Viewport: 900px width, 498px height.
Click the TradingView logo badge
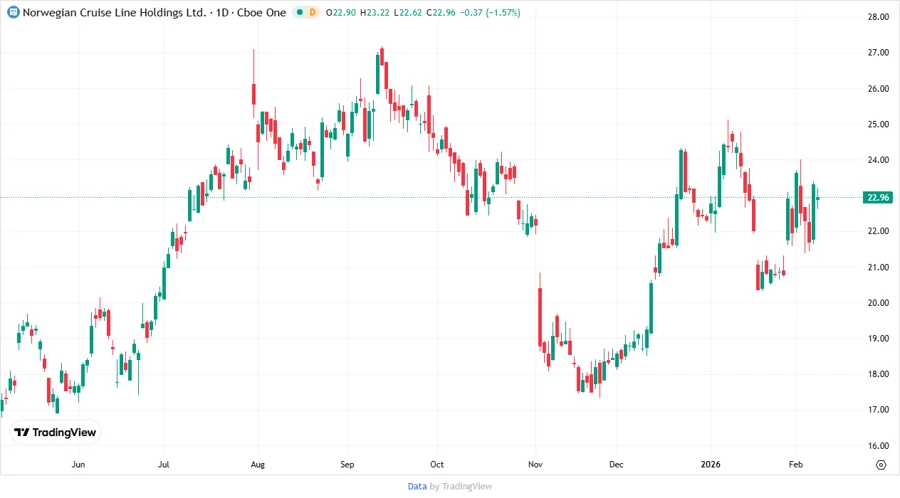click(x=55, y=433)
